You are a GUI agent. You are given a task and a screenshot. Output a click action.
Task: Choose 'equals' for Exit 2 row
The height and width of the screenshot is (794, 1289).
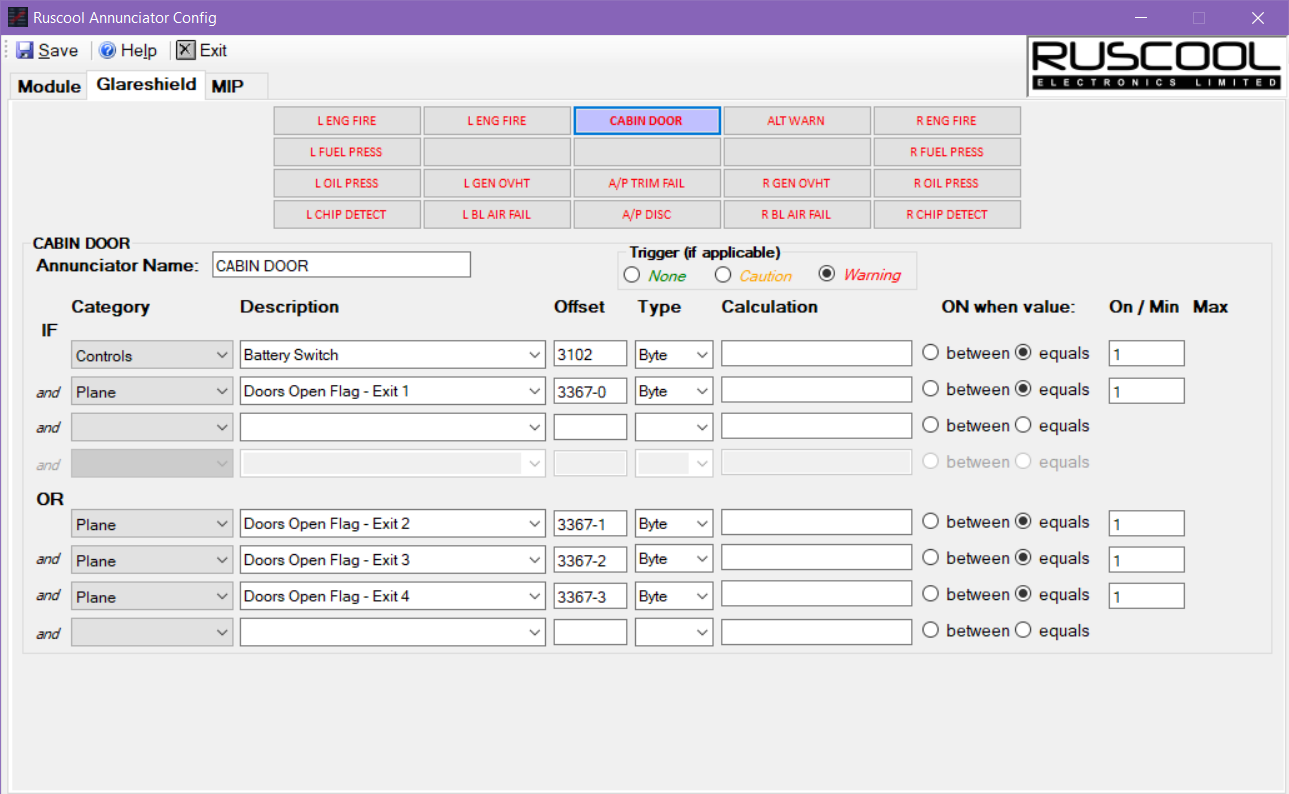[x=1023, y=521]
